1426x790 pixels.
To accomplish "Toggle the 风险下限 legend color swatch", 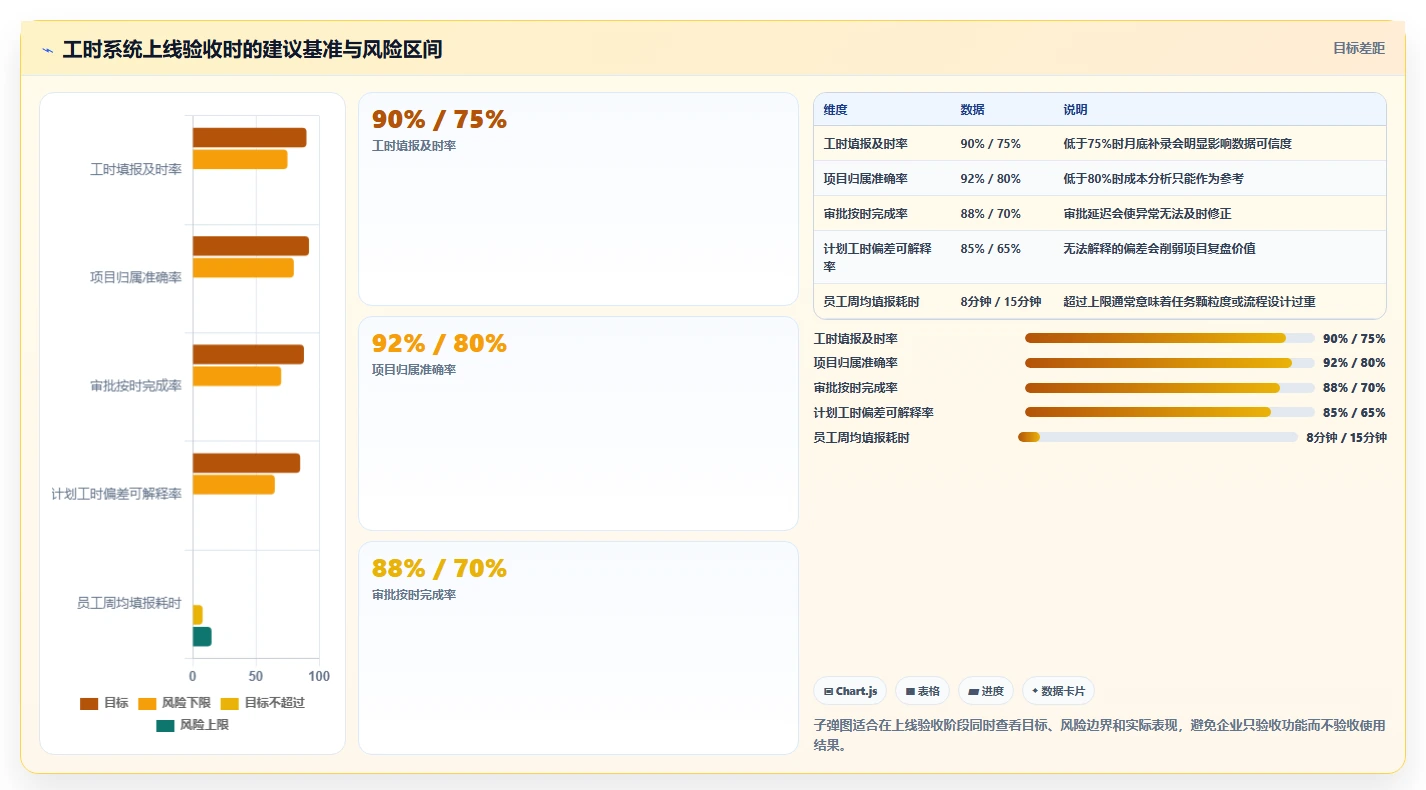I will click(x=147, y=703).
